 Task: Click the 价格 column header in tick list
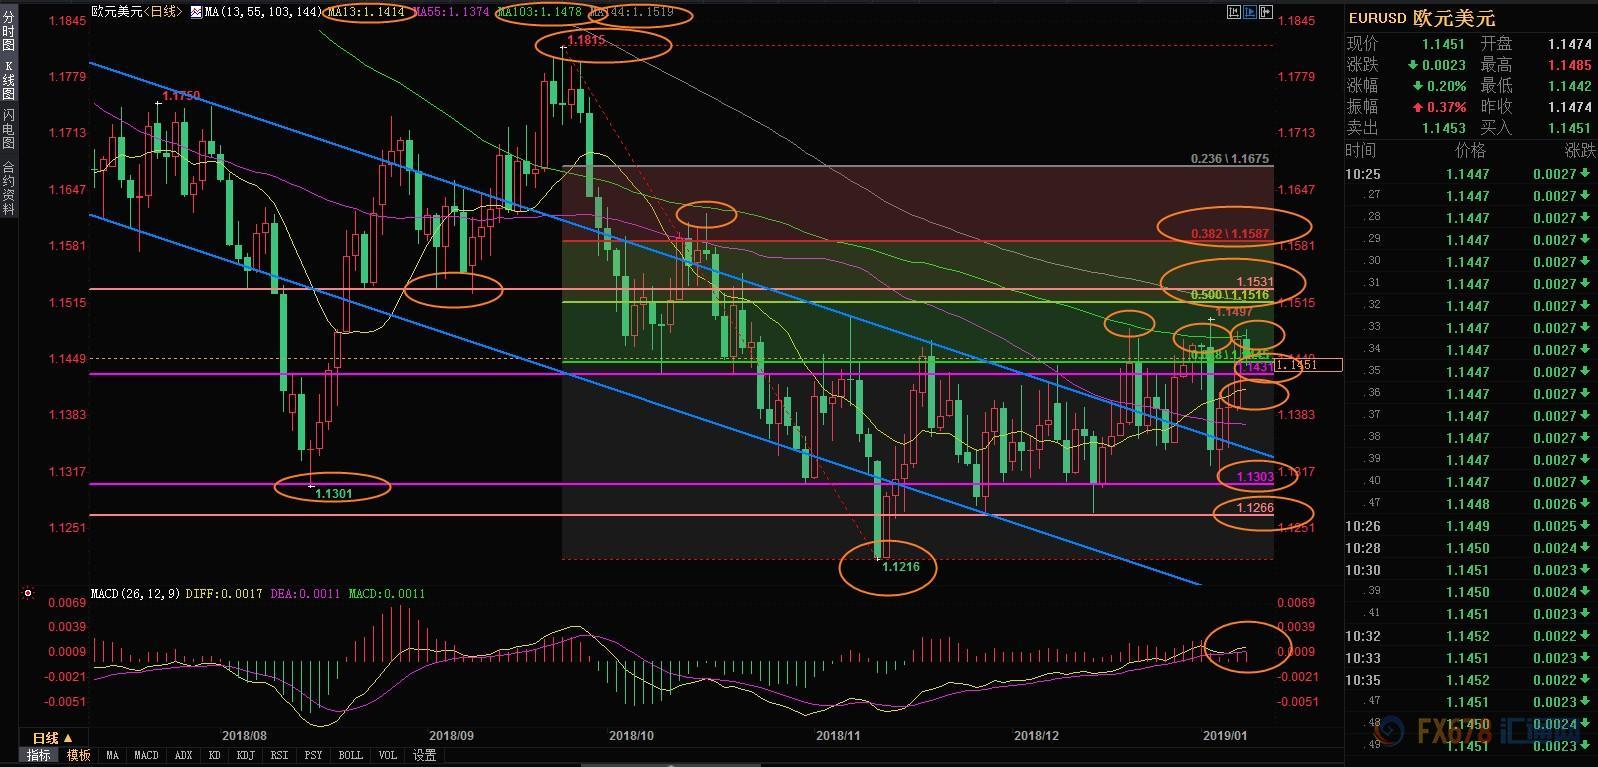tap(1470, 150)
